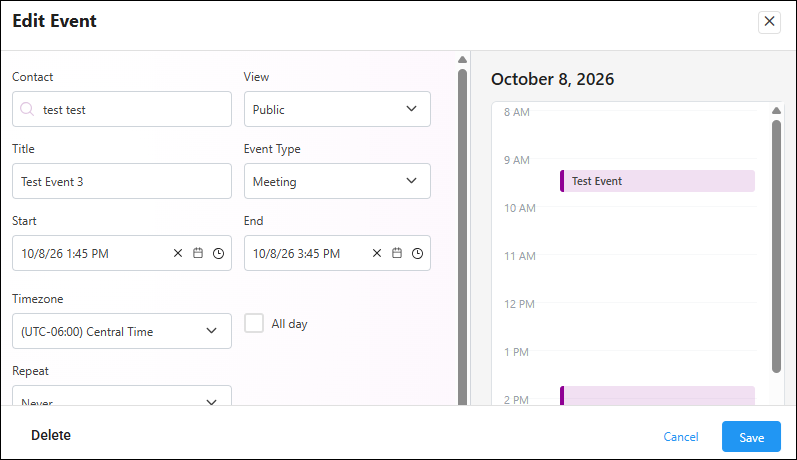
Task: Click the Timezone field label
Action: point(38,299)
